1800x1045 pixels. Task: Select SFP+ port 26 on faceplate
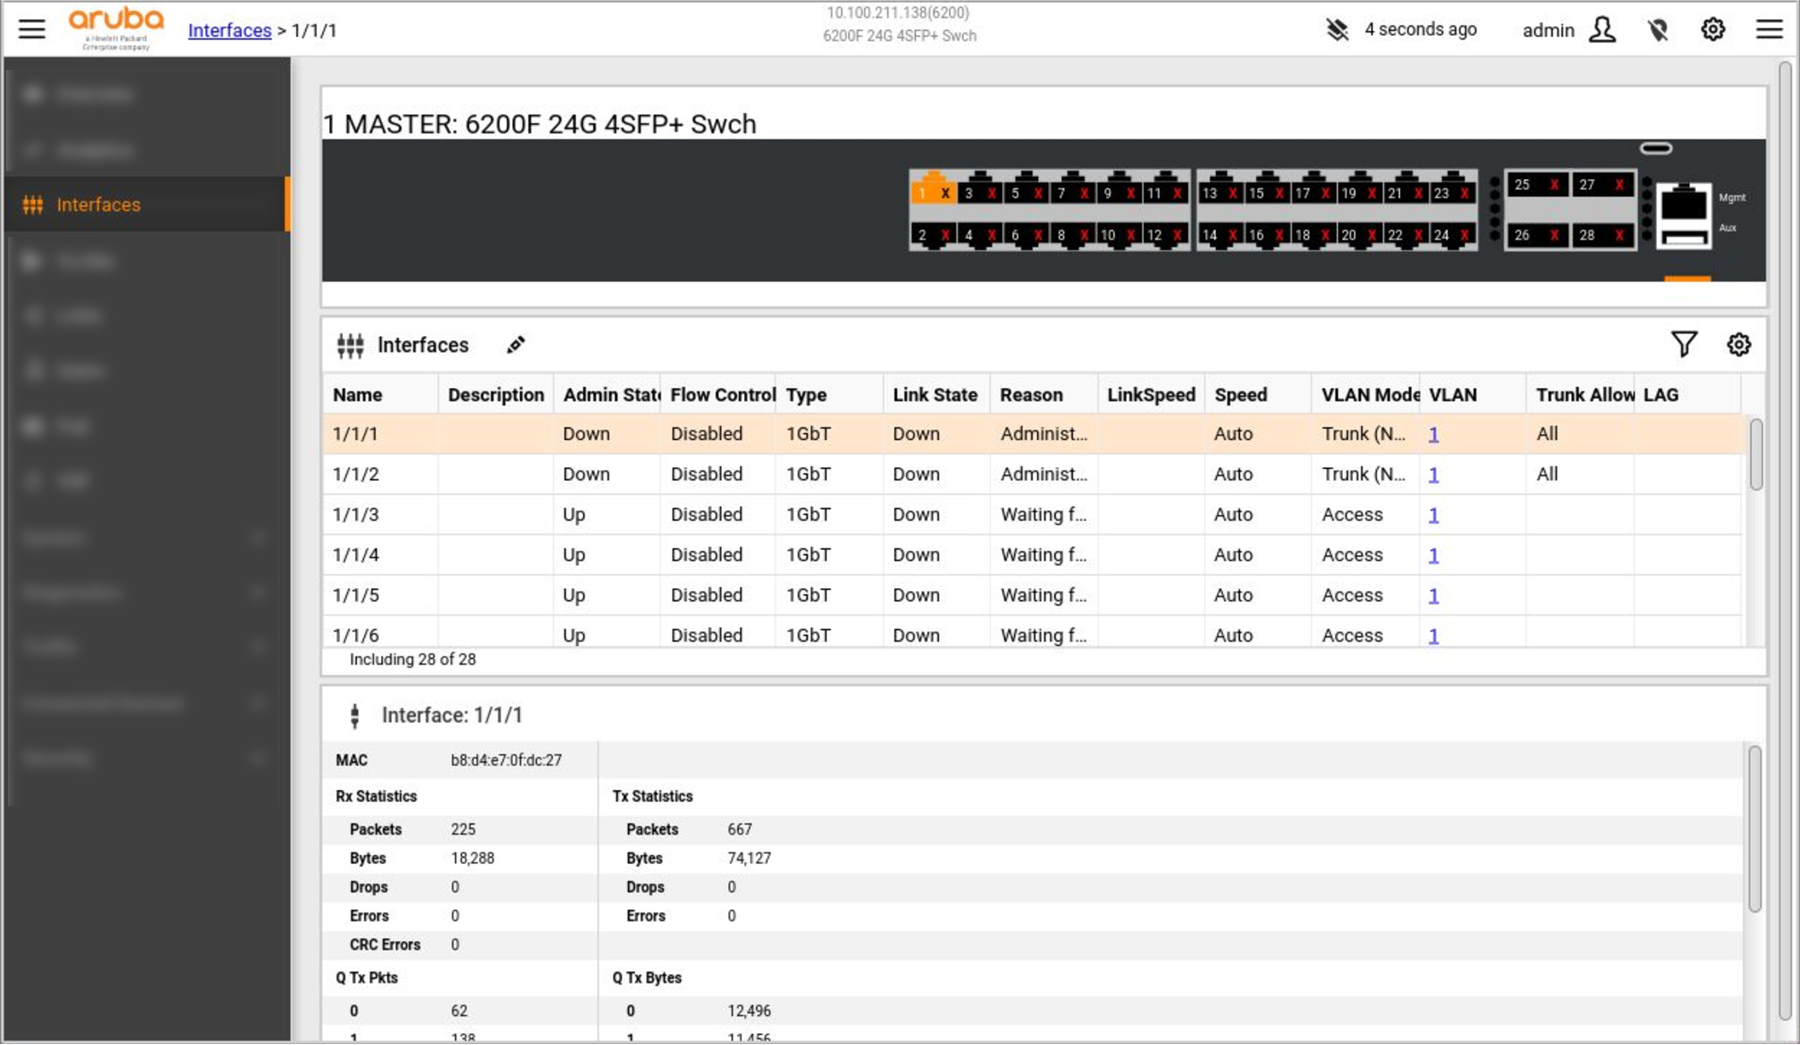tap(1537, 235)
